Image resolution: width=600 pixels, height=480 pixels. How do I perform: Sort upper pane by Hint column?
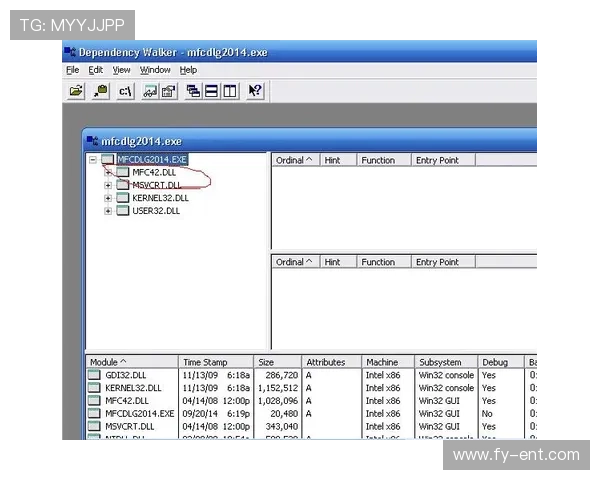(x=338, y=160)
